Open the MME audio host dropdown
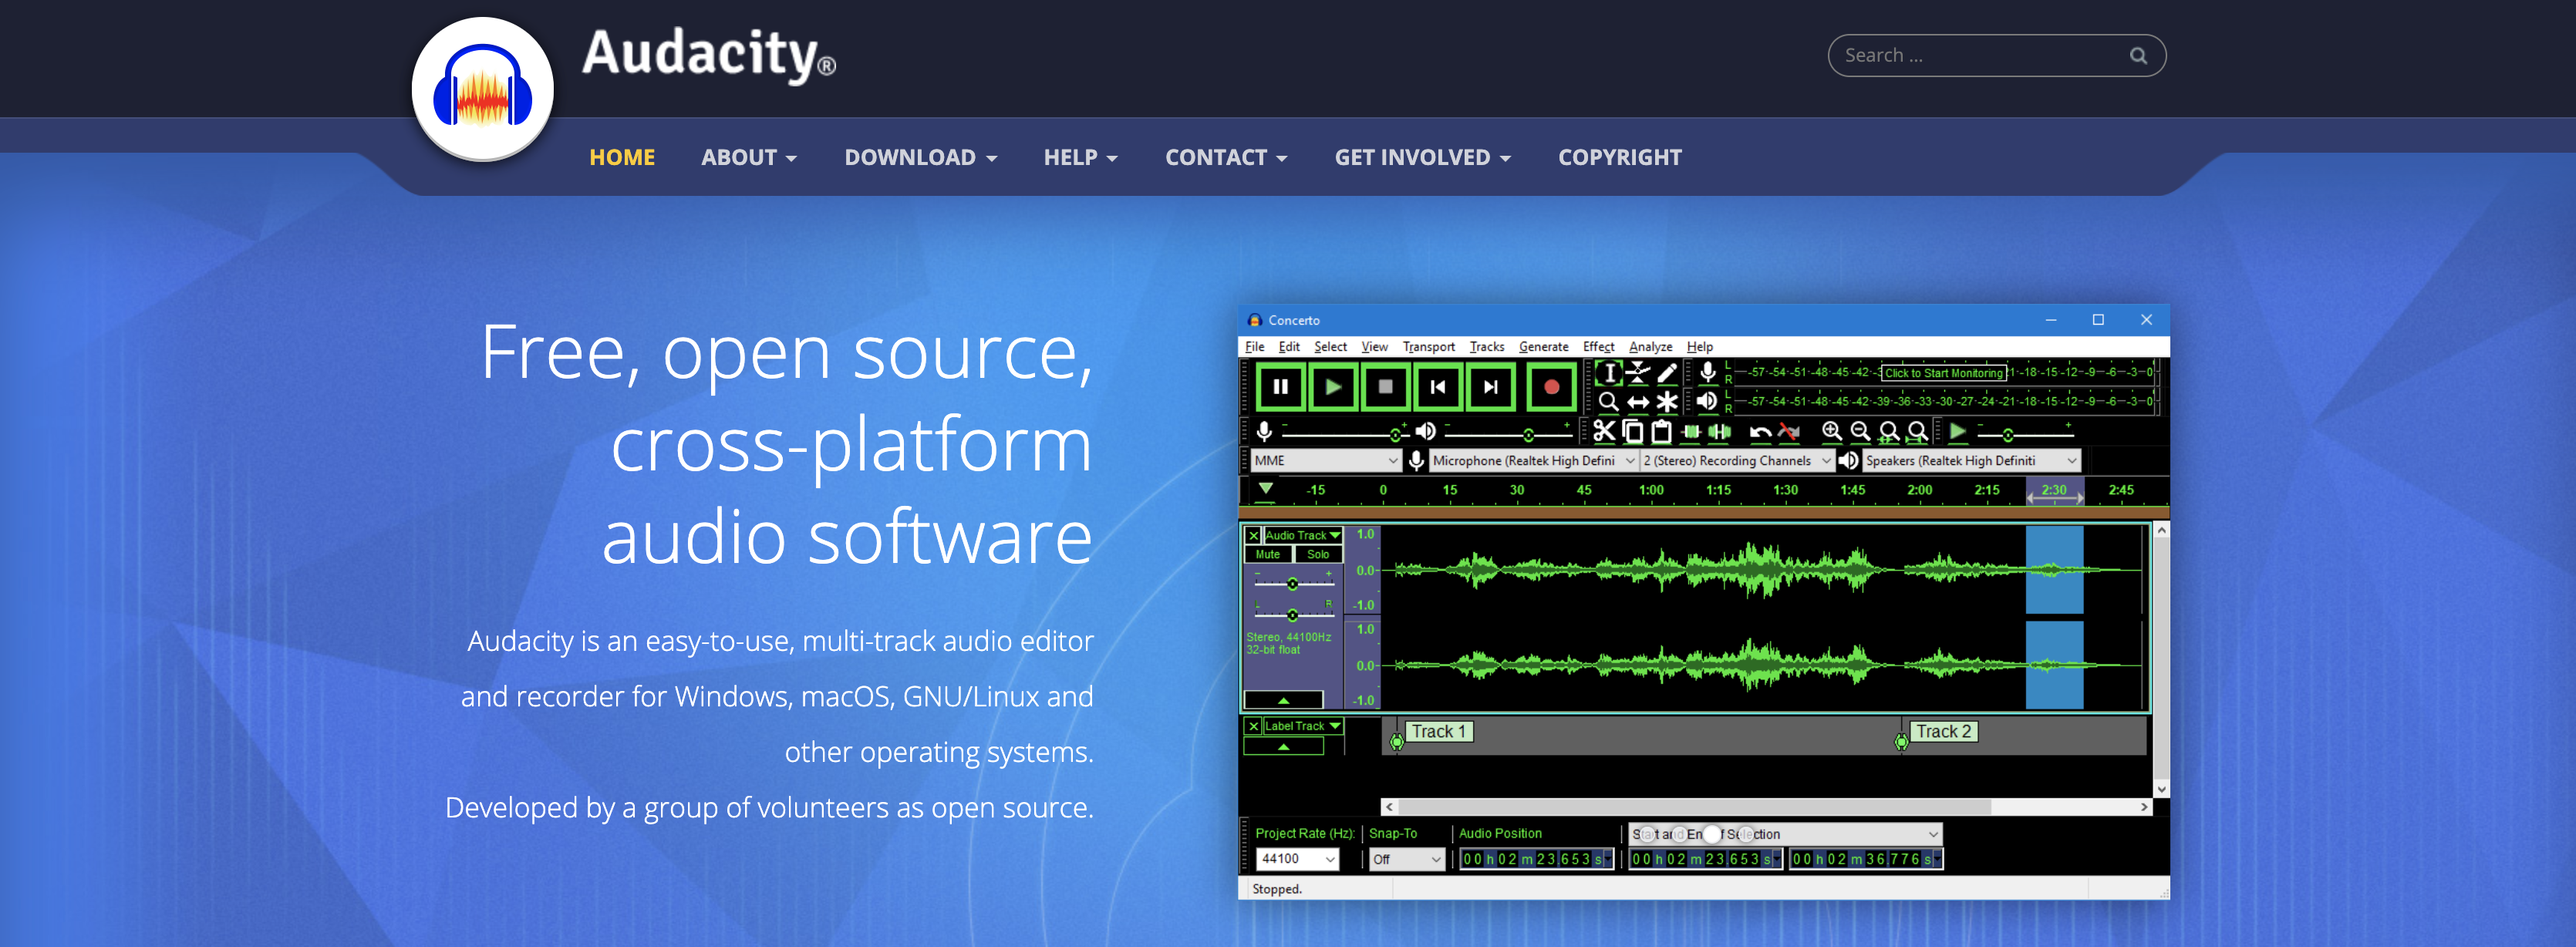 1326,461
